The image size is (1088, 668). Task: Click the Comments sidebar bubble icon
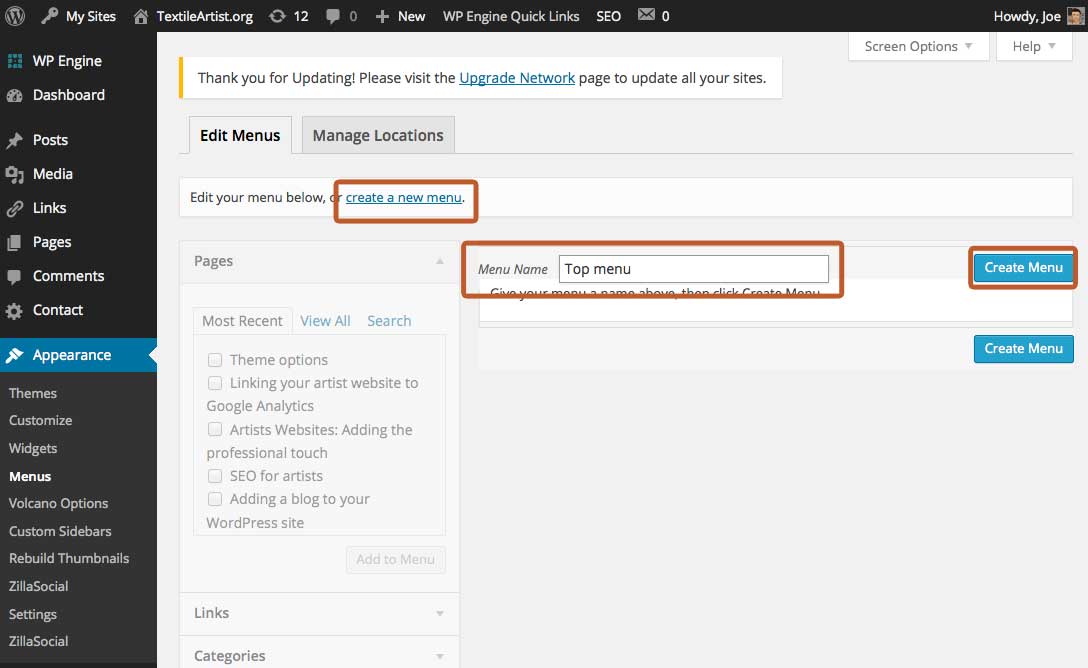click(15, 277)
